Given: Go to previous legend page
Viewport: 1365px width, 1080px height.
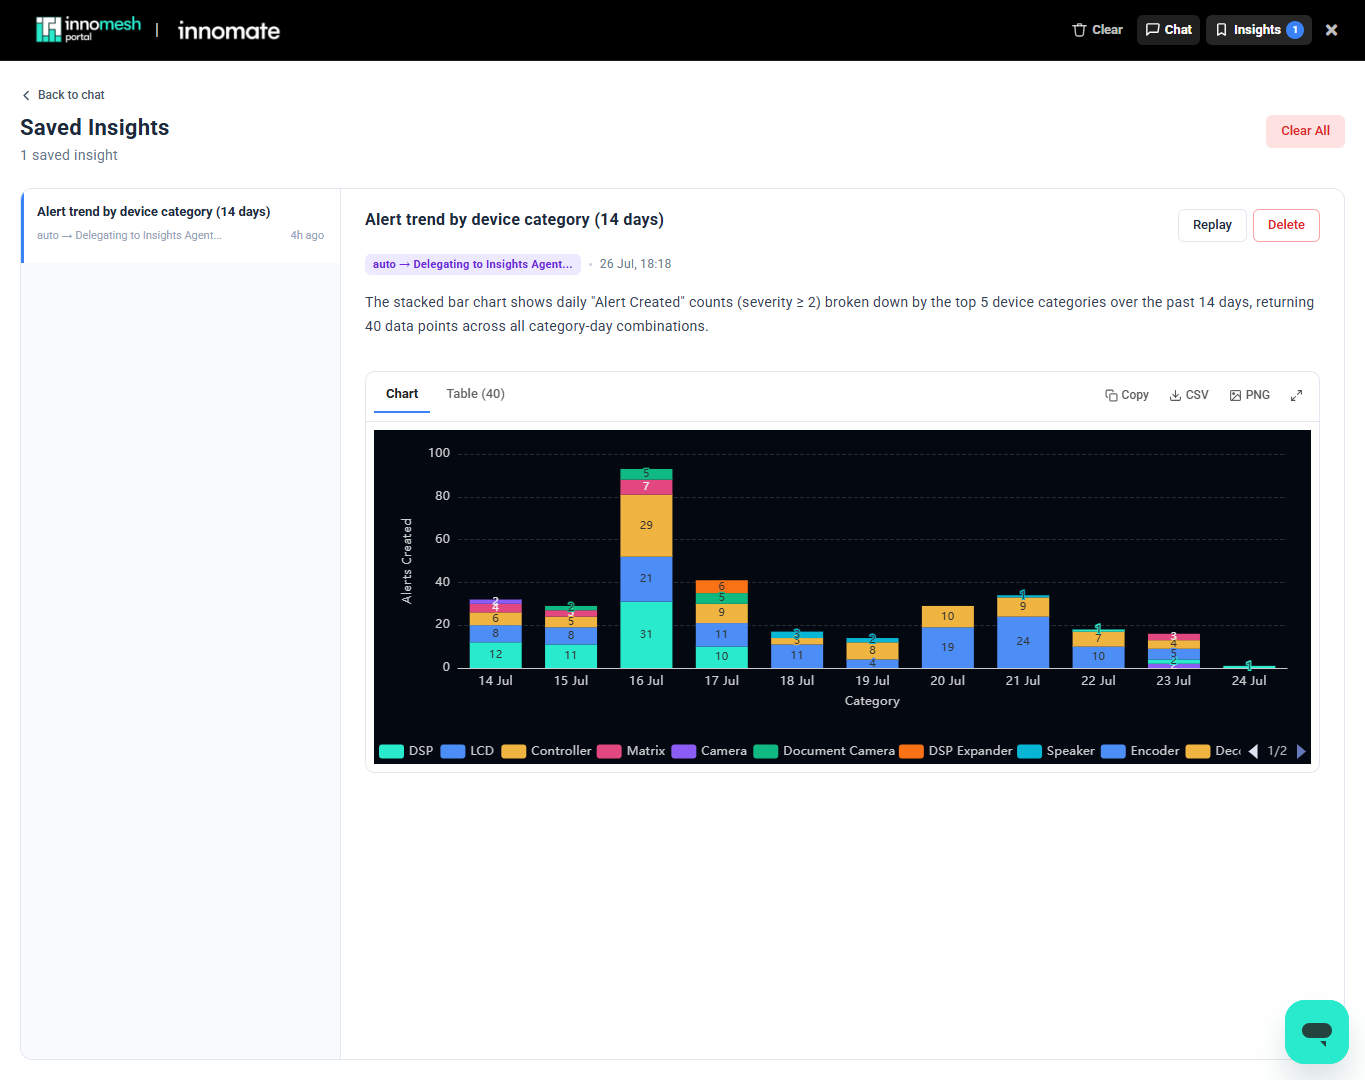Looking at the screenshot, I should (1253, 751).
